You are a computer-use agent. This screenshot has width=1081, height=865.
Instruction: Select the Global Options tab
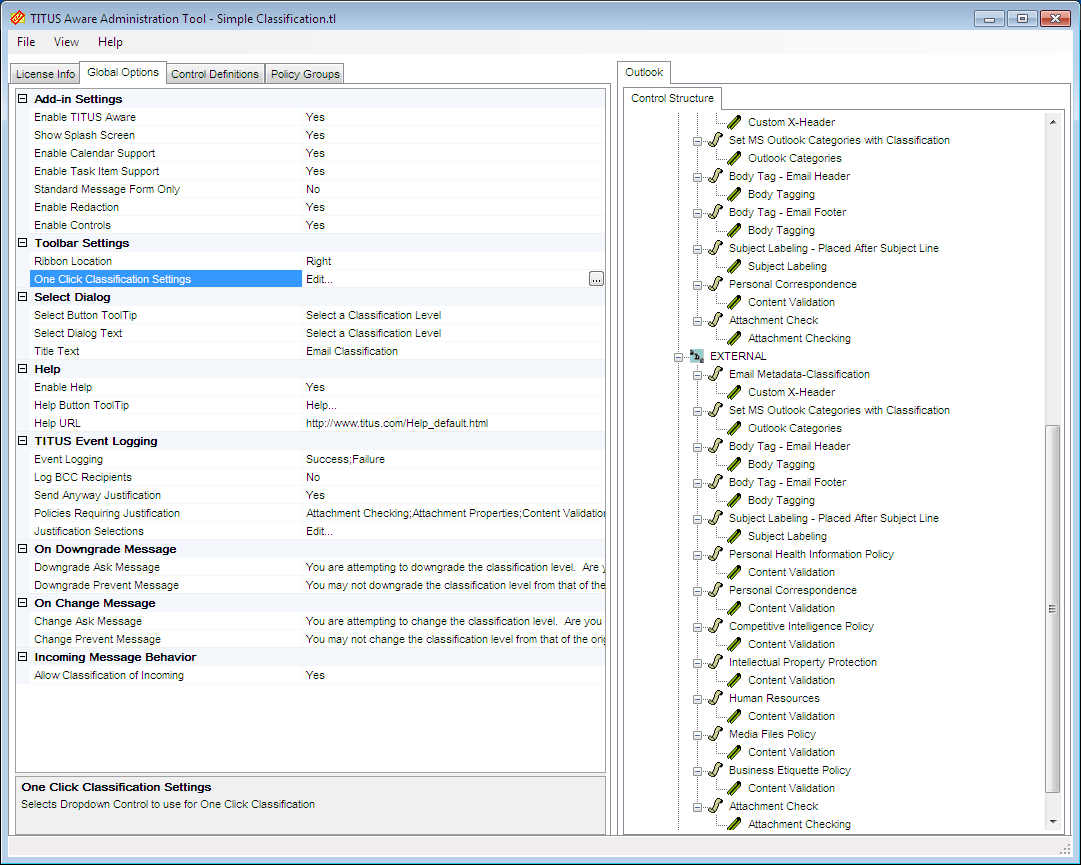click(123, 72)
